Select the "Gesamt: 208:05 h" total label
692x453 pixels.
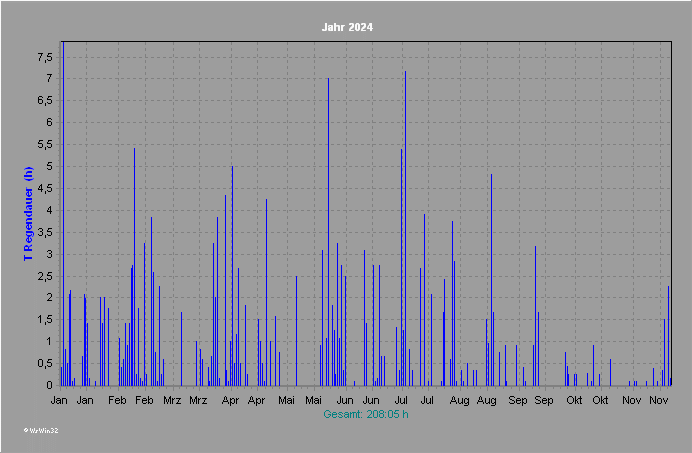tap(366, 413)
